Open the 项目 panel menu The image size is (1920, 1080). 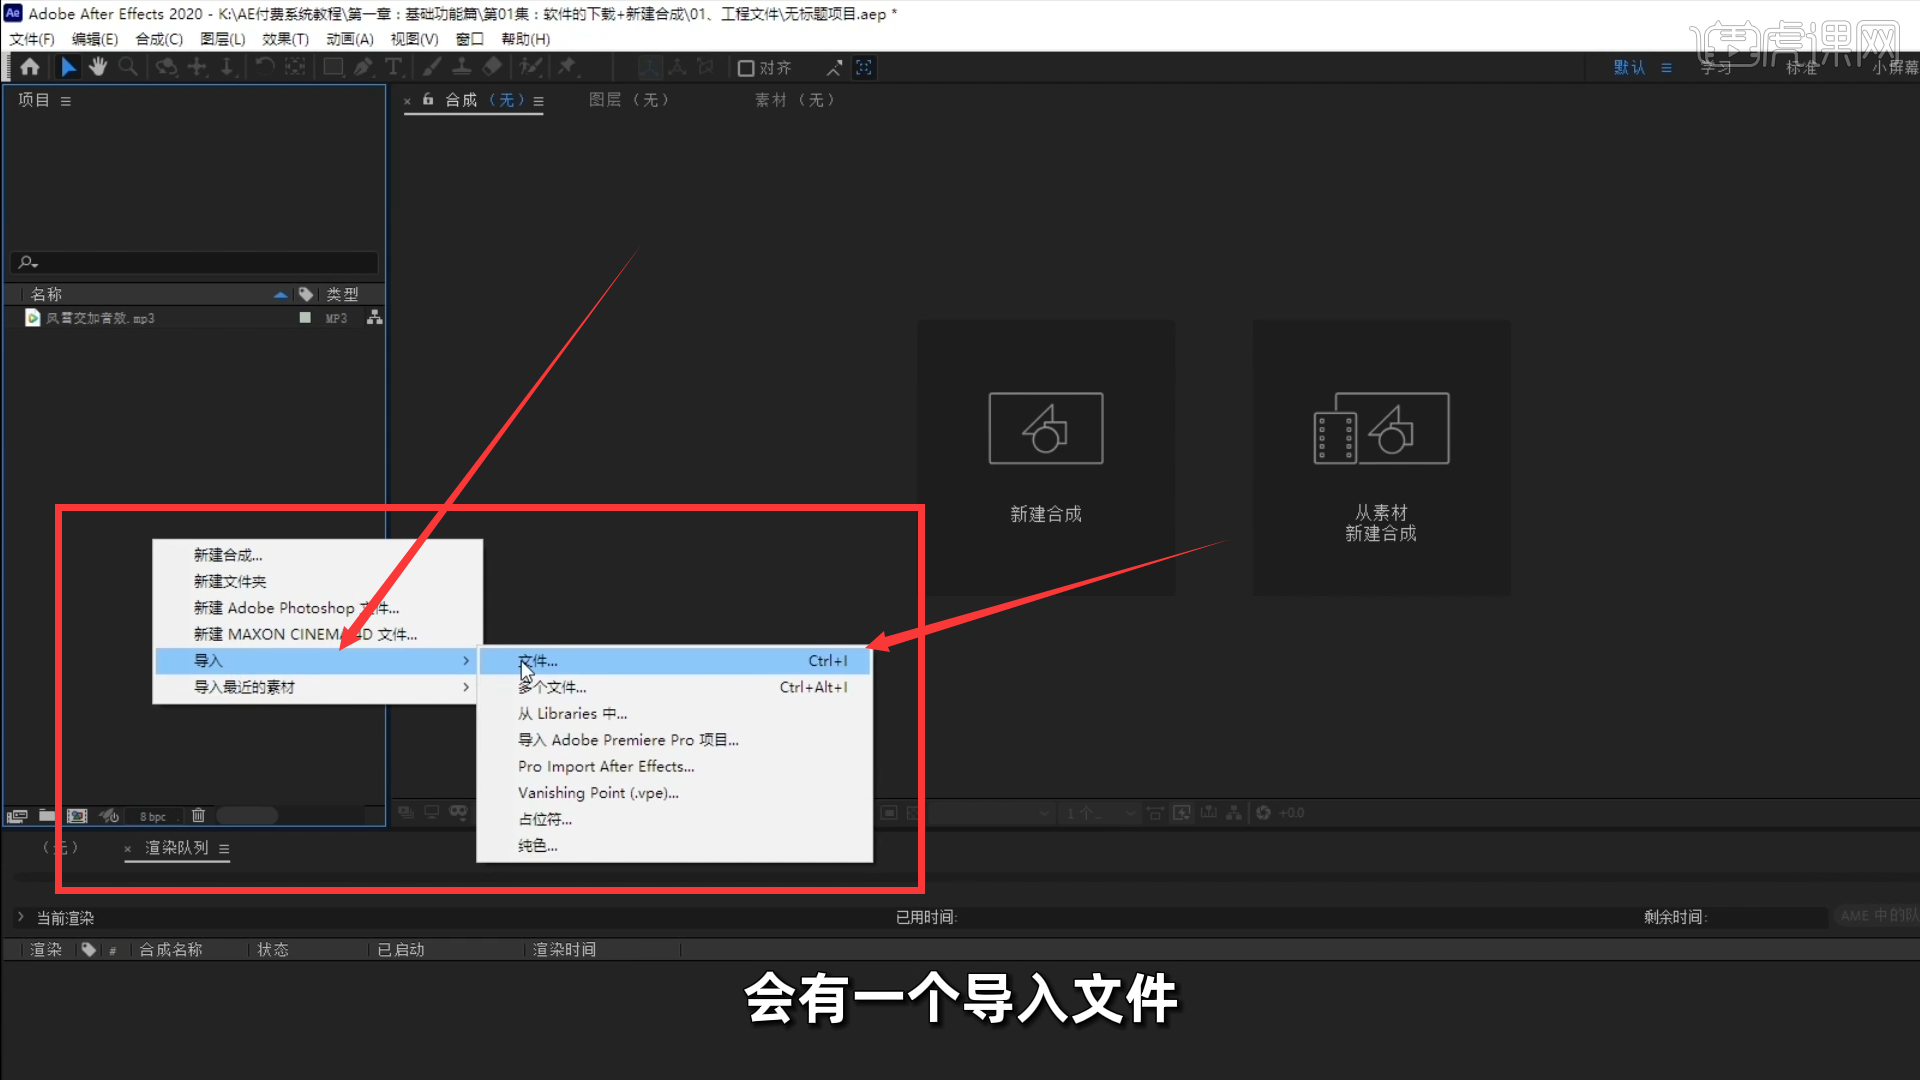[x=65, y=100]
